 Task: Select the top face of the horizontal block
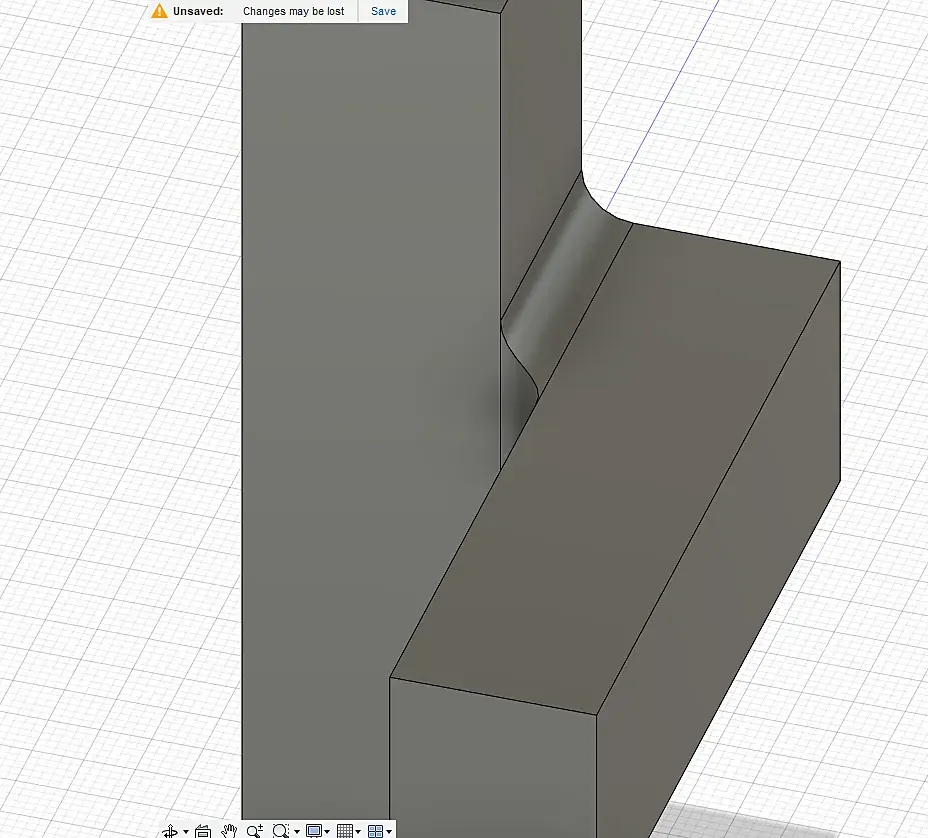(x=616, y=468)
